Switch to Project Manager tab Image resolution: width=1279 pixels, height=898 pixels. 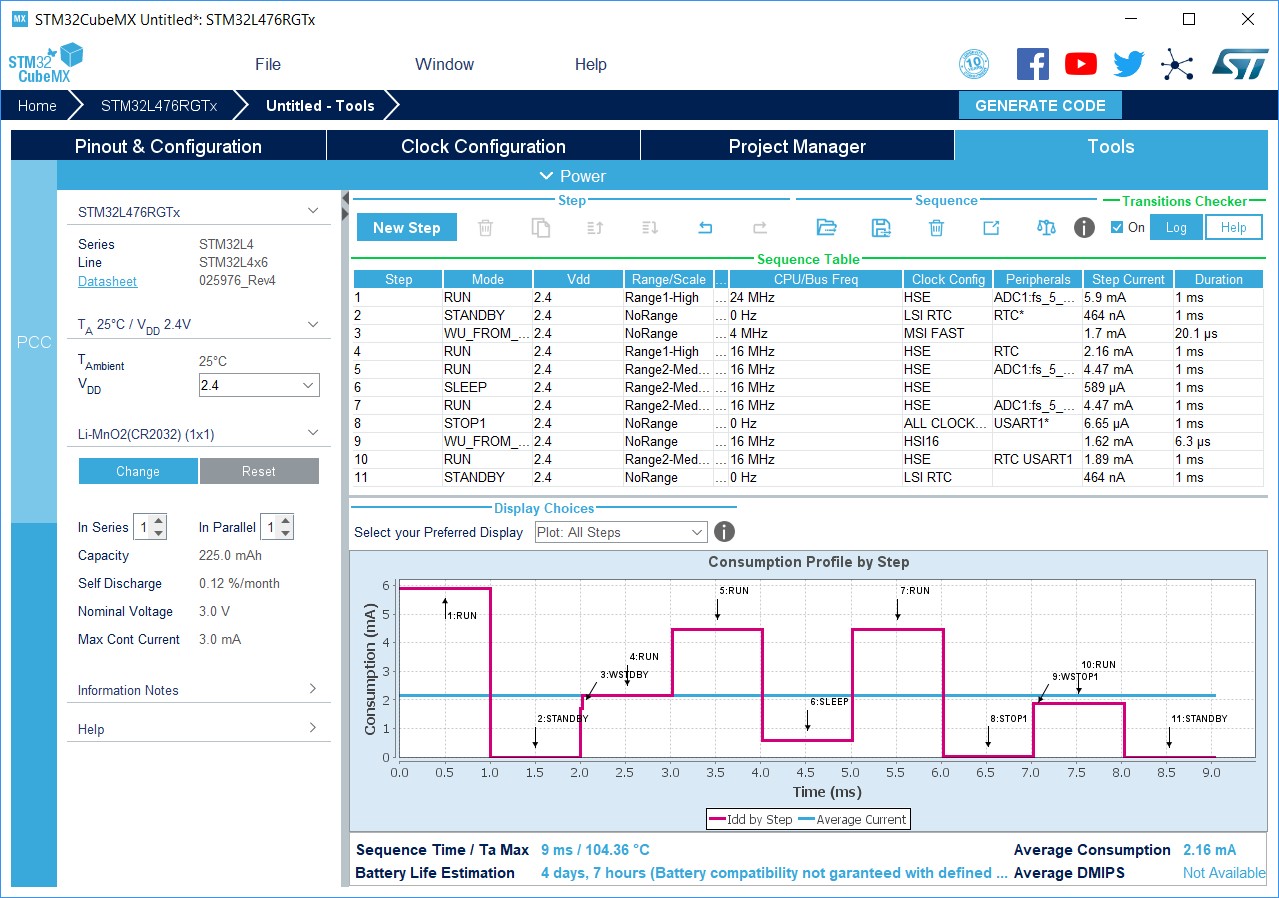[x=797, y=146]
